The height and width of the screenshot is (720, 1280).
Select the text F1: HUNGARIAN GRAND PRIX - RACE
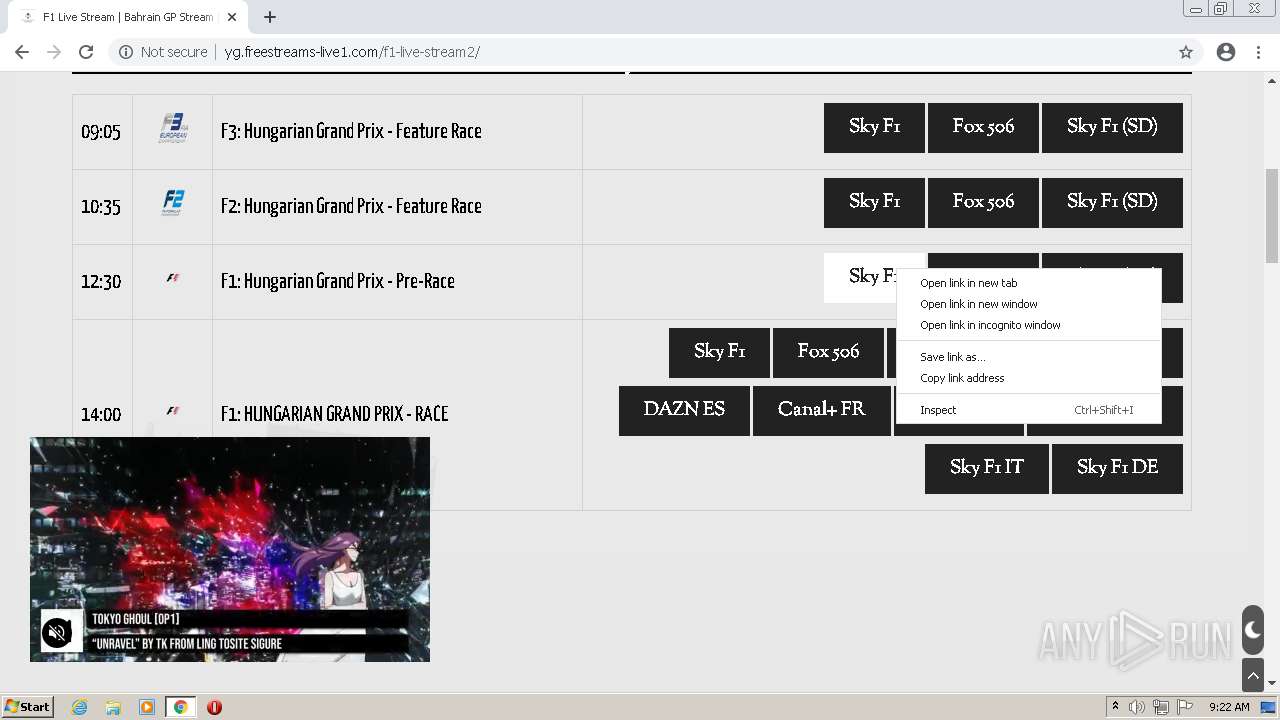[335, 414]
